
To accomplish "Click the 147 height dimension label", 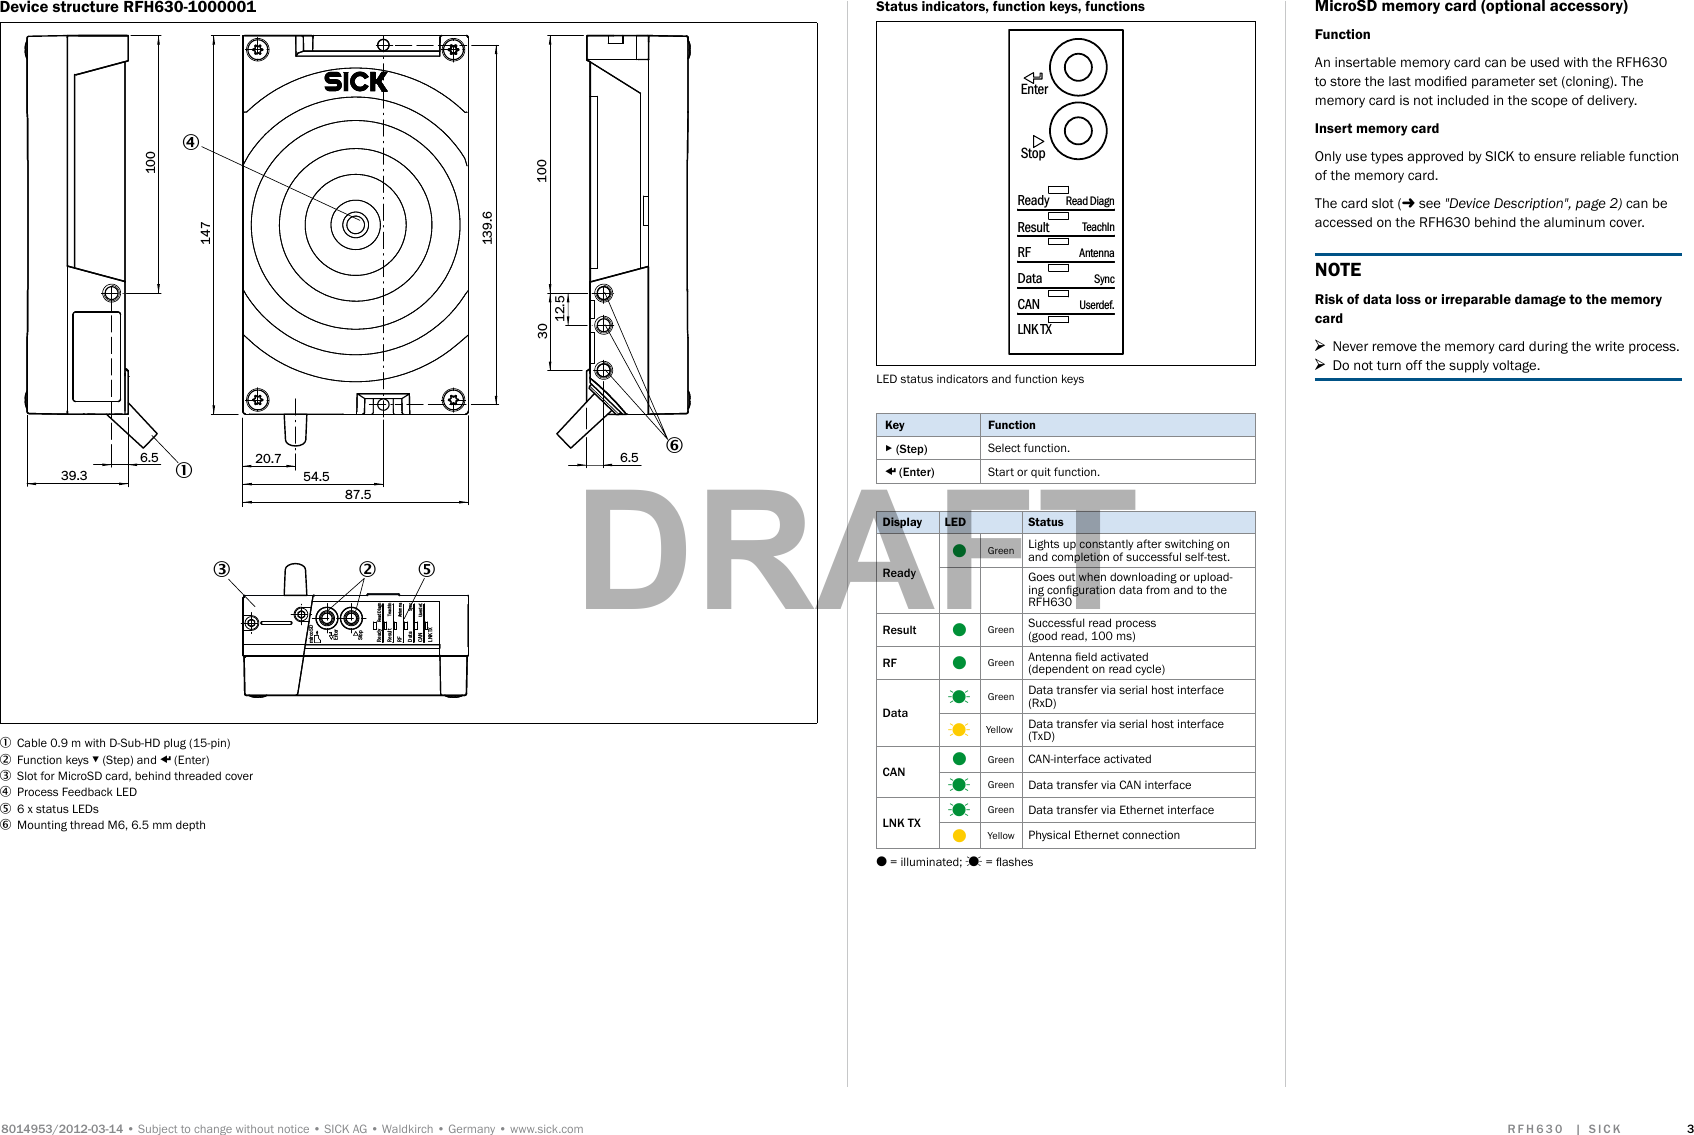I will point(205,233).
